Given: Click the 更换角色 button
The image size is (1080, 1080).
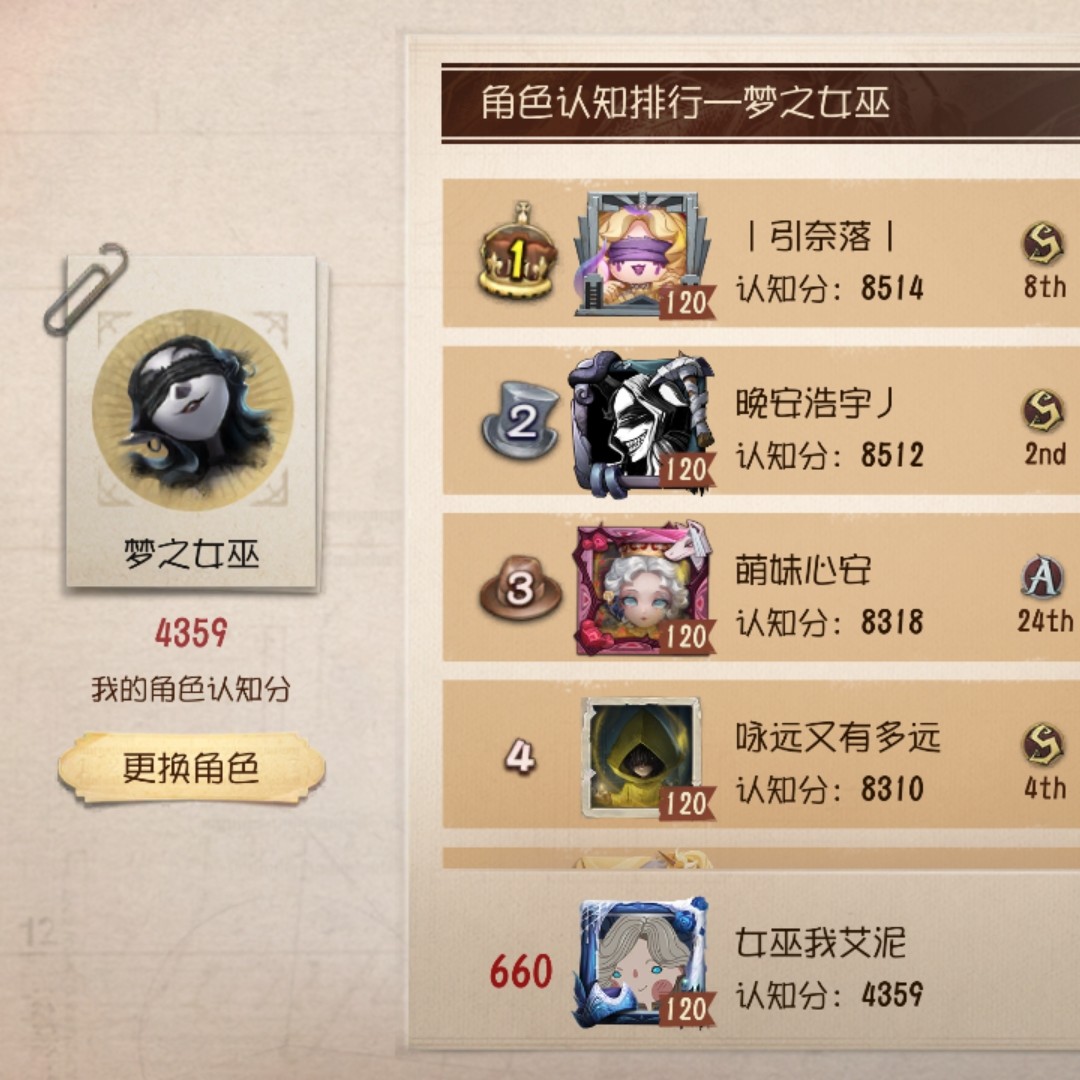Looking at the screenshot, I should point(191,768).
